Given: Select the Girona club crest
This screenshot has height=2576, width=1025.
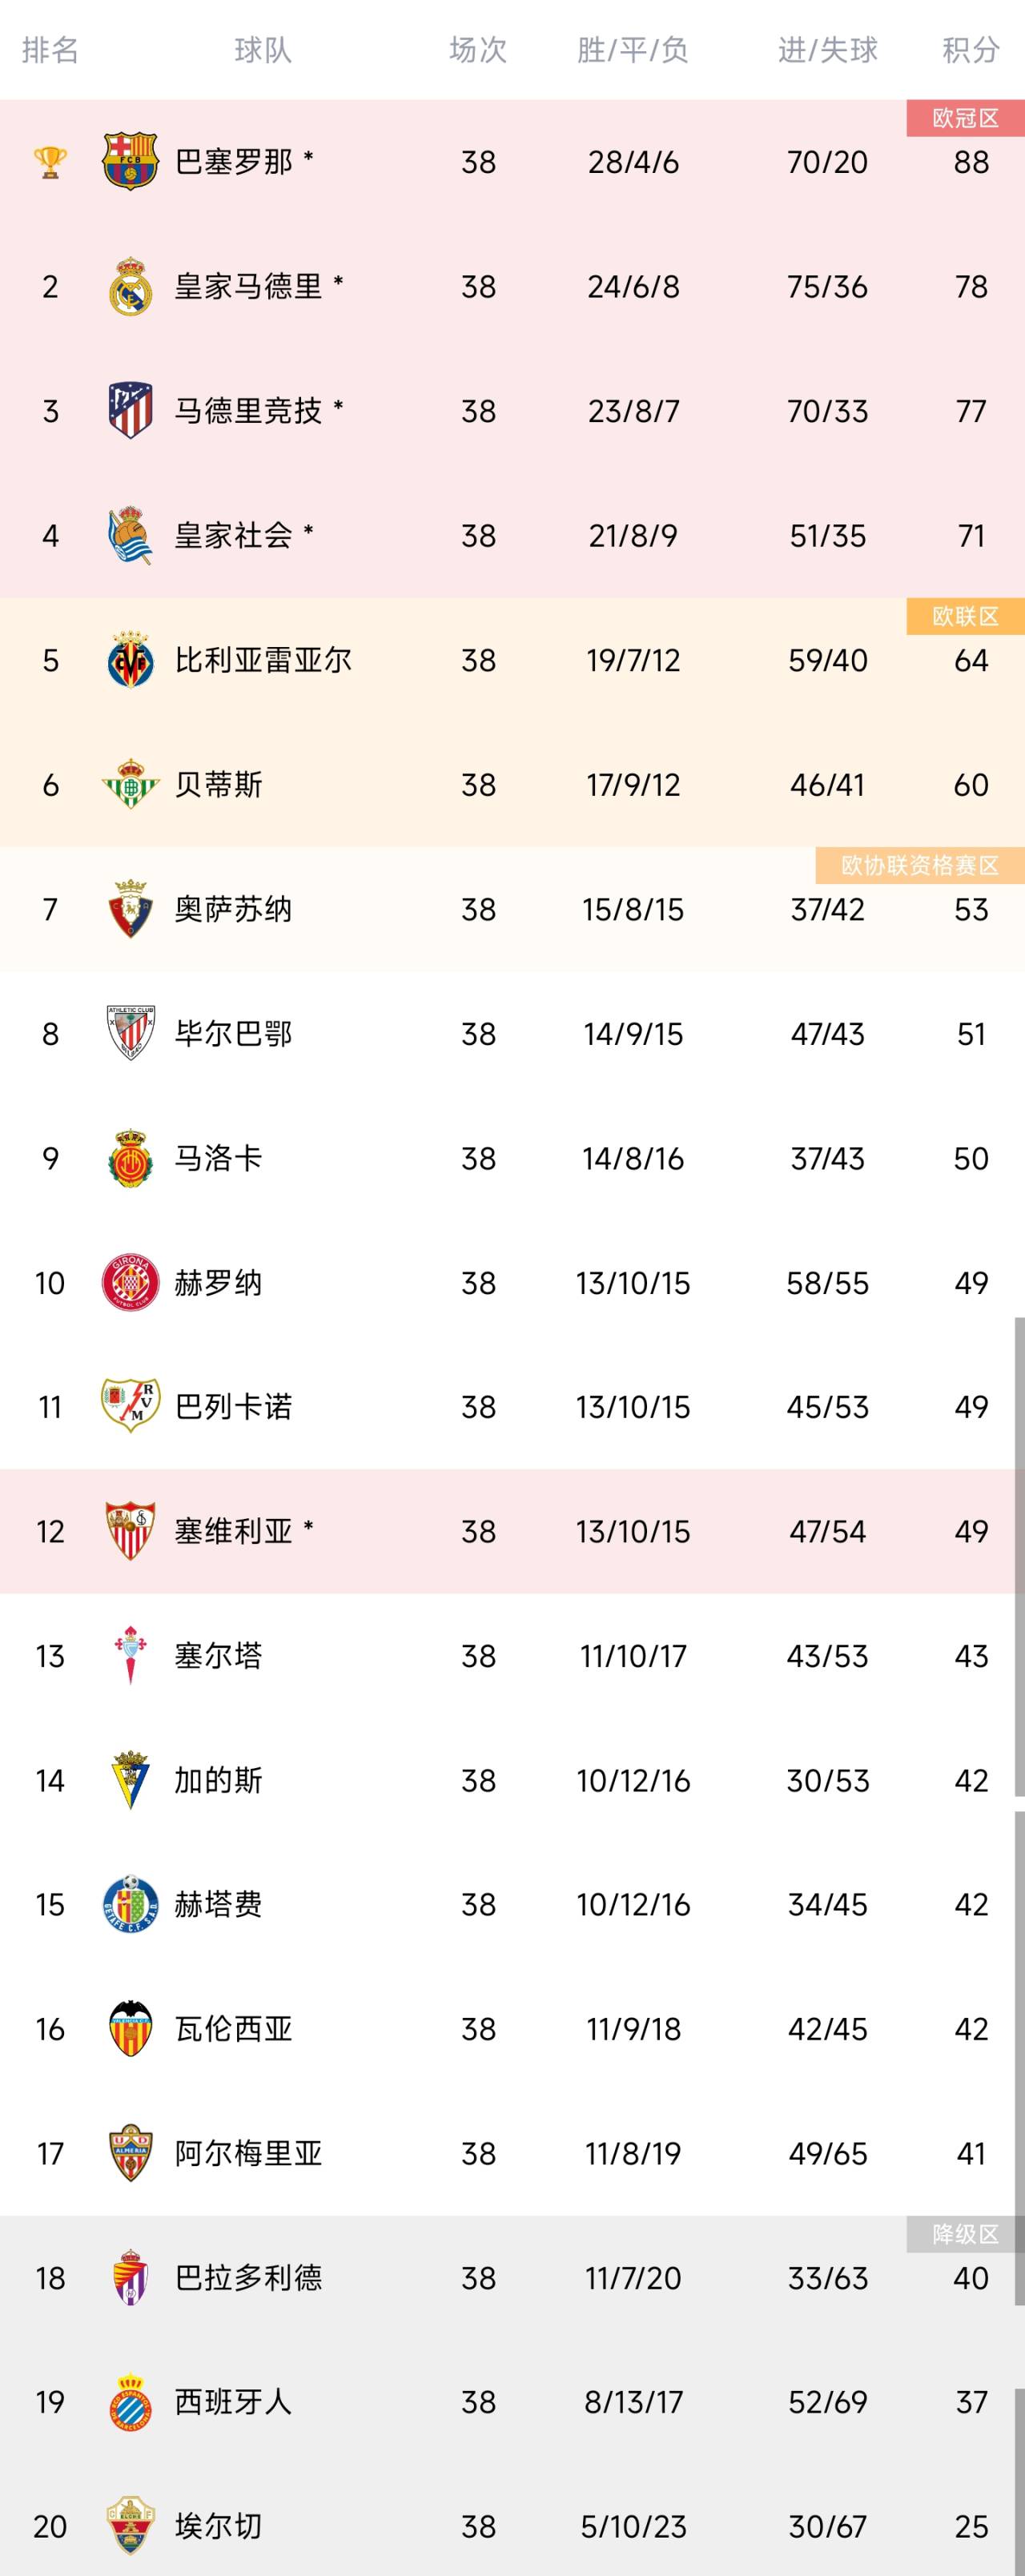Looking at the screenshot, I should (x=131, y=1282).
